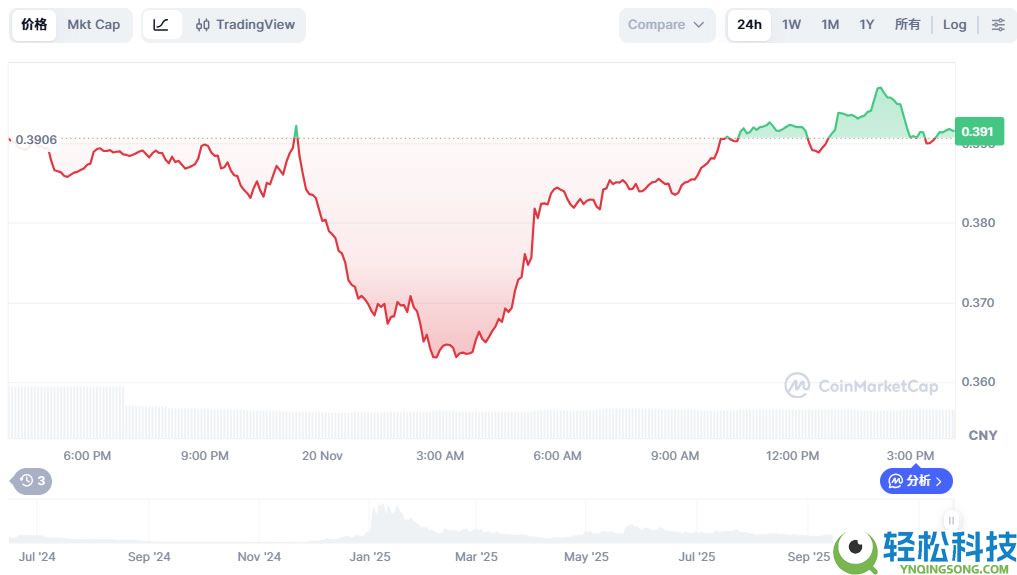Switch to the line chart view icon
The width and height of the screenshot is (1017, 575).
(x=161, y=25)
